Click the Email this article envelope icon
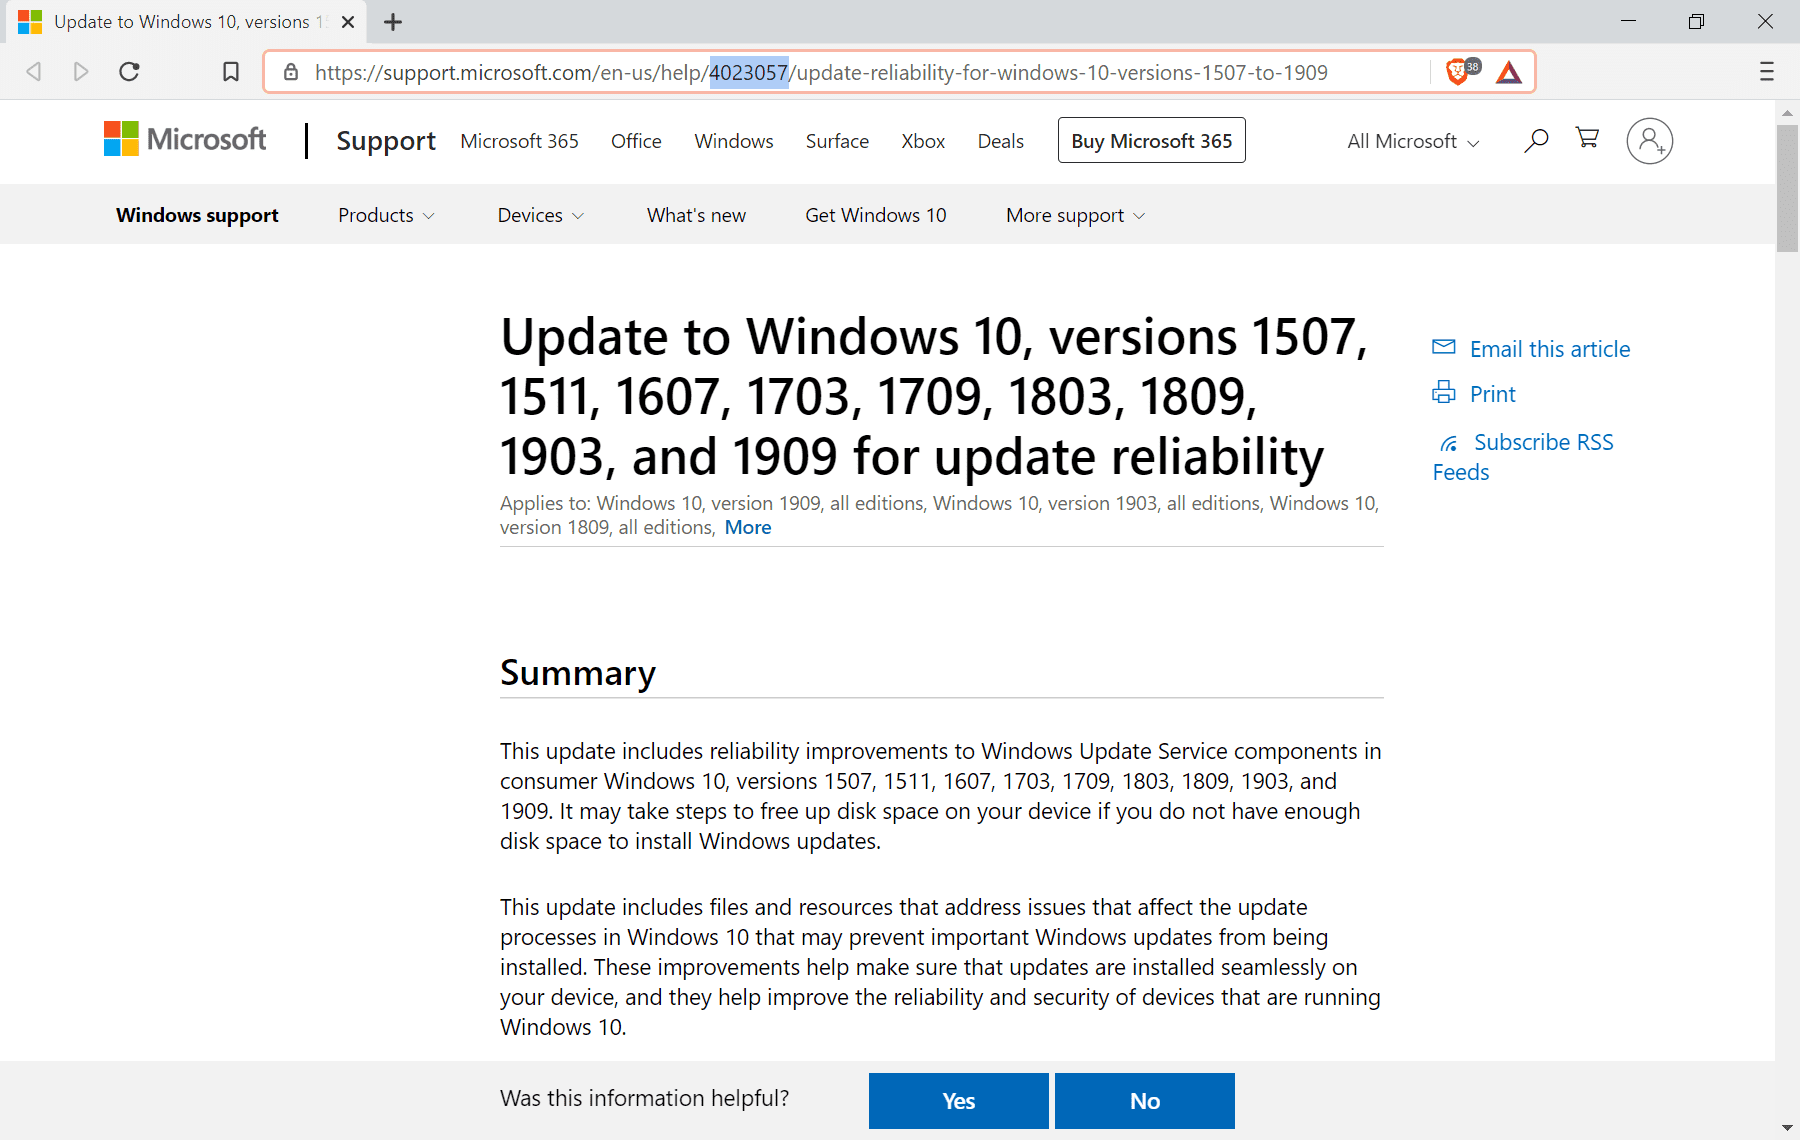The width and height of the screenshot is (1800, 1140). 1444,347
